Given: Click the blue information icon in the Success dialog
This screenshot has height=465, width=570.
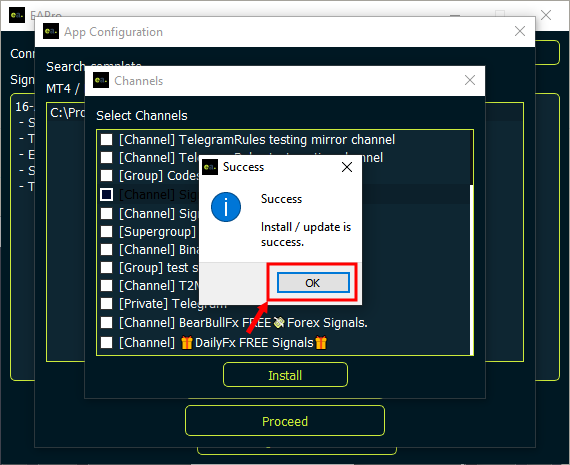Looking at the screenshot, I should pyautogui.click(x=226, y=207).
